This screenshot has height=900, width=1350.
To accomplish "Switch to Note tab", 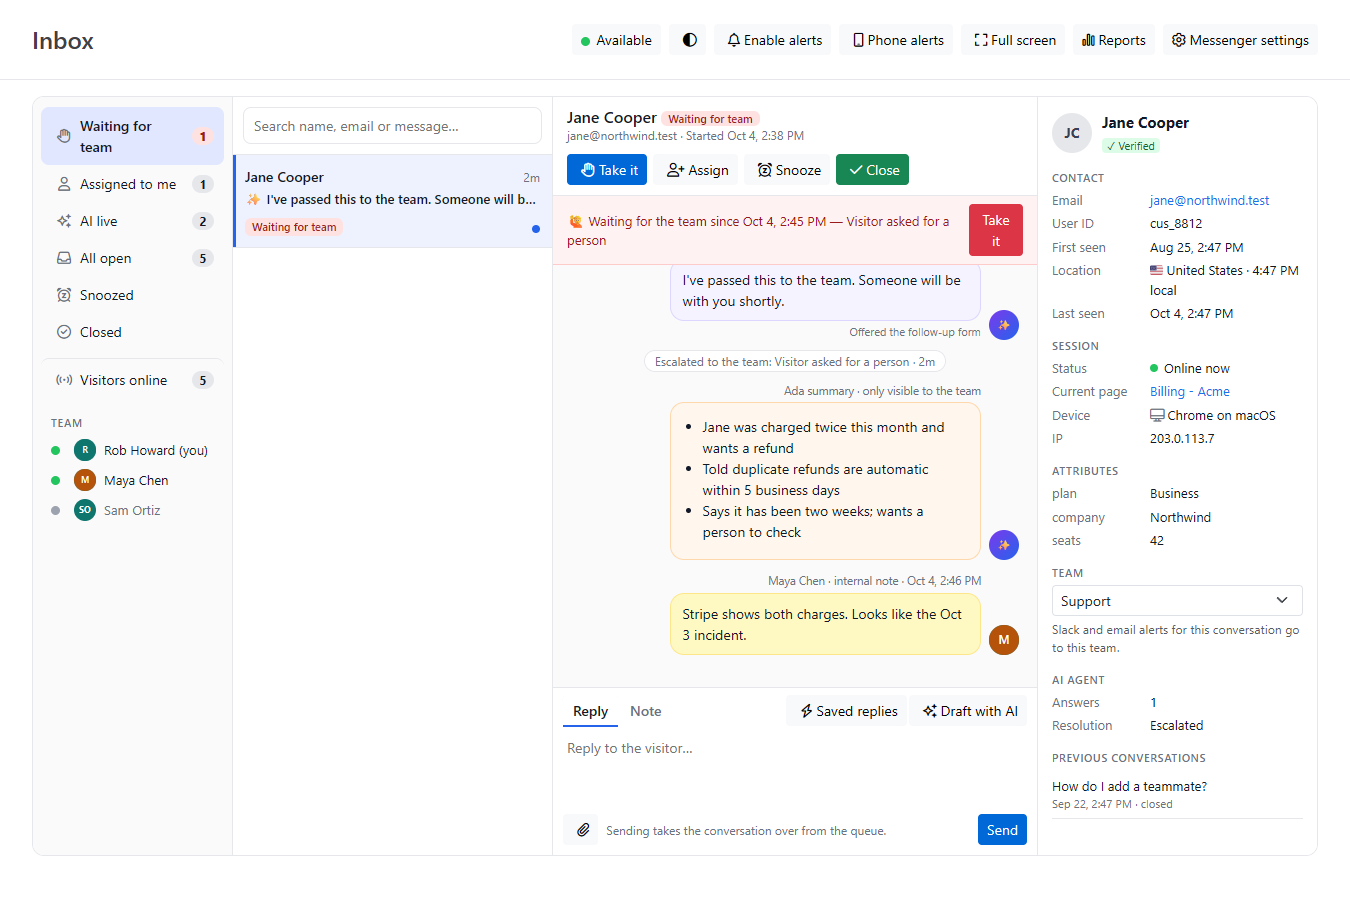I will pyautogui.click(x=645, y=711).
